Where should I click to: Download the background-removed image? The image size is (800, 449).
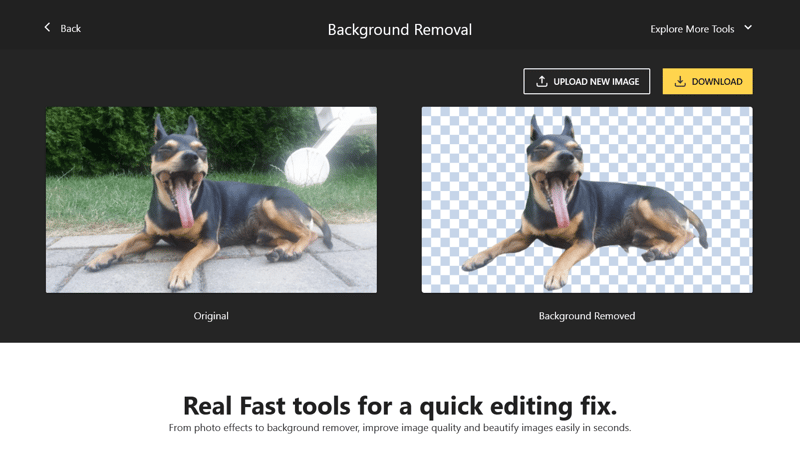click(x=707, y=81)
